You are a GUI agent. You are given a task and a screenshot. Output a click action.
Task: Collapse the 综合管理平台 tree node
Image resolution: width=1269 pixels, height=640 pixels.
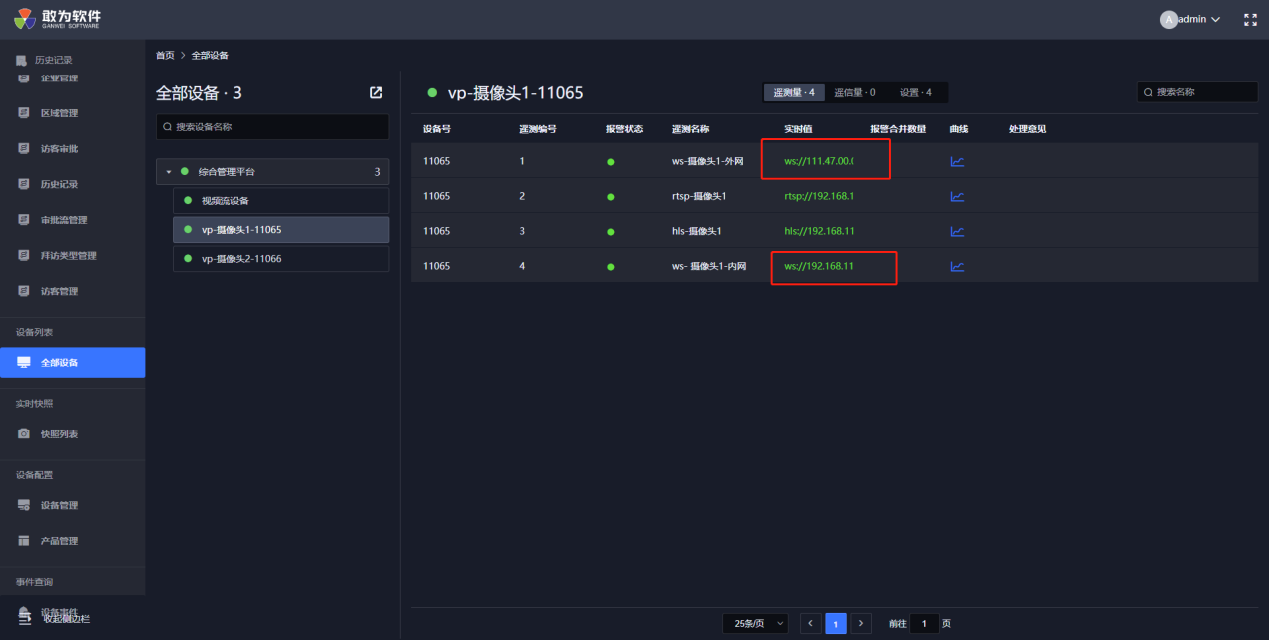pos(169,172)
